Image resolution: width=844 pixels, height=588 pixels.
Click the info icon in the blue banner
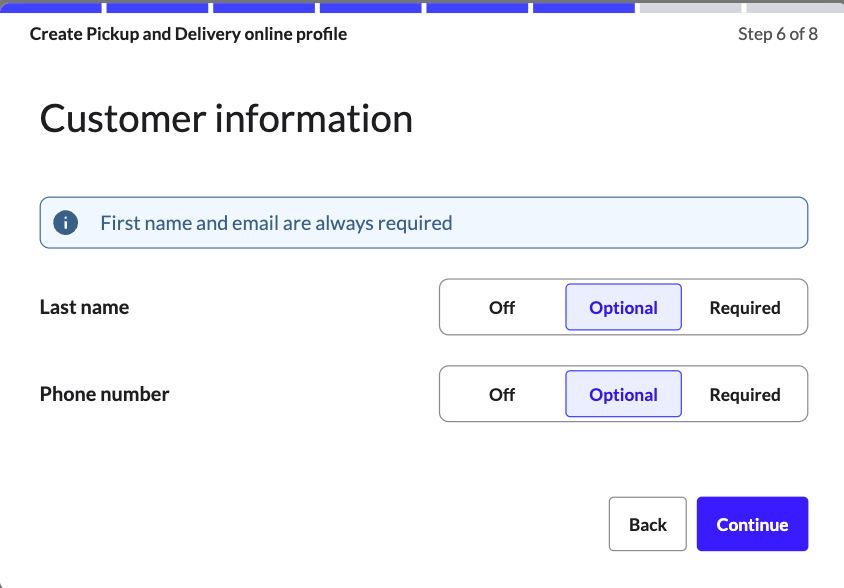click(66, 222)
